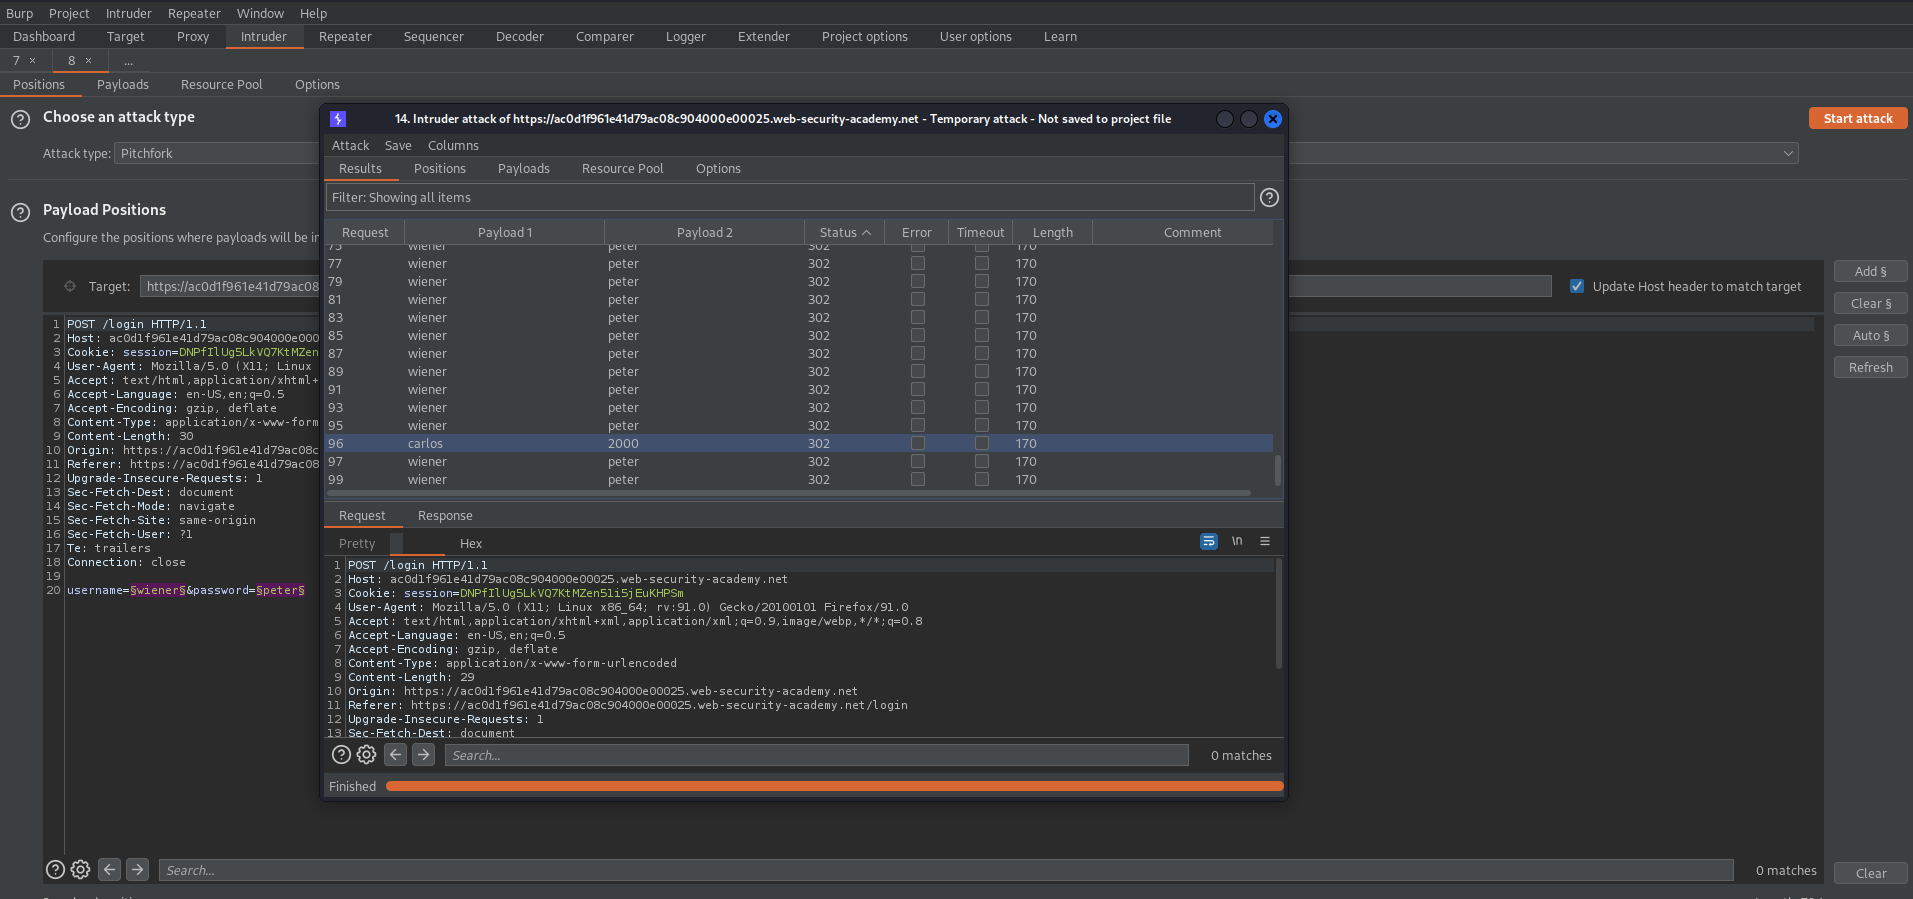Add new Intruder tab with ellipsis

pyautogui.click(x=128, y=61)
